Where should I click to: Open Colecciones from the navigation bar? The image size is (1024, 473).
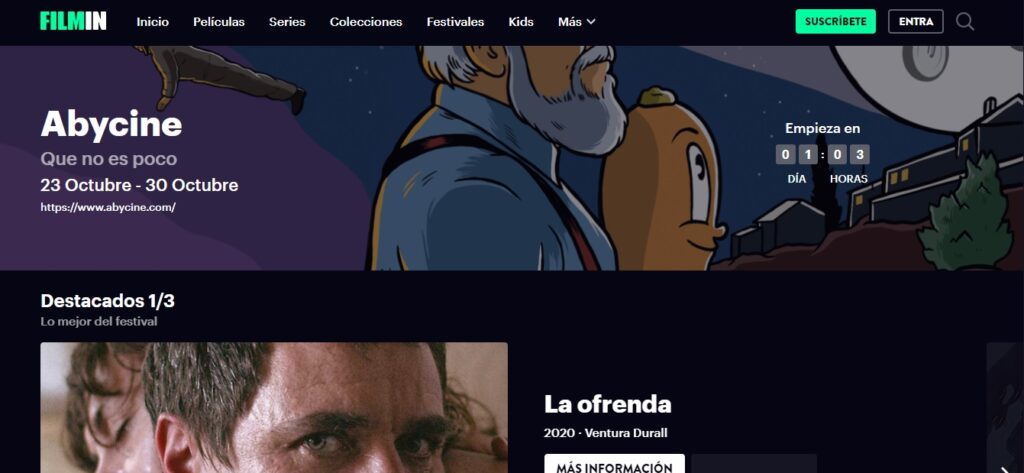click(x=366, y=22)
